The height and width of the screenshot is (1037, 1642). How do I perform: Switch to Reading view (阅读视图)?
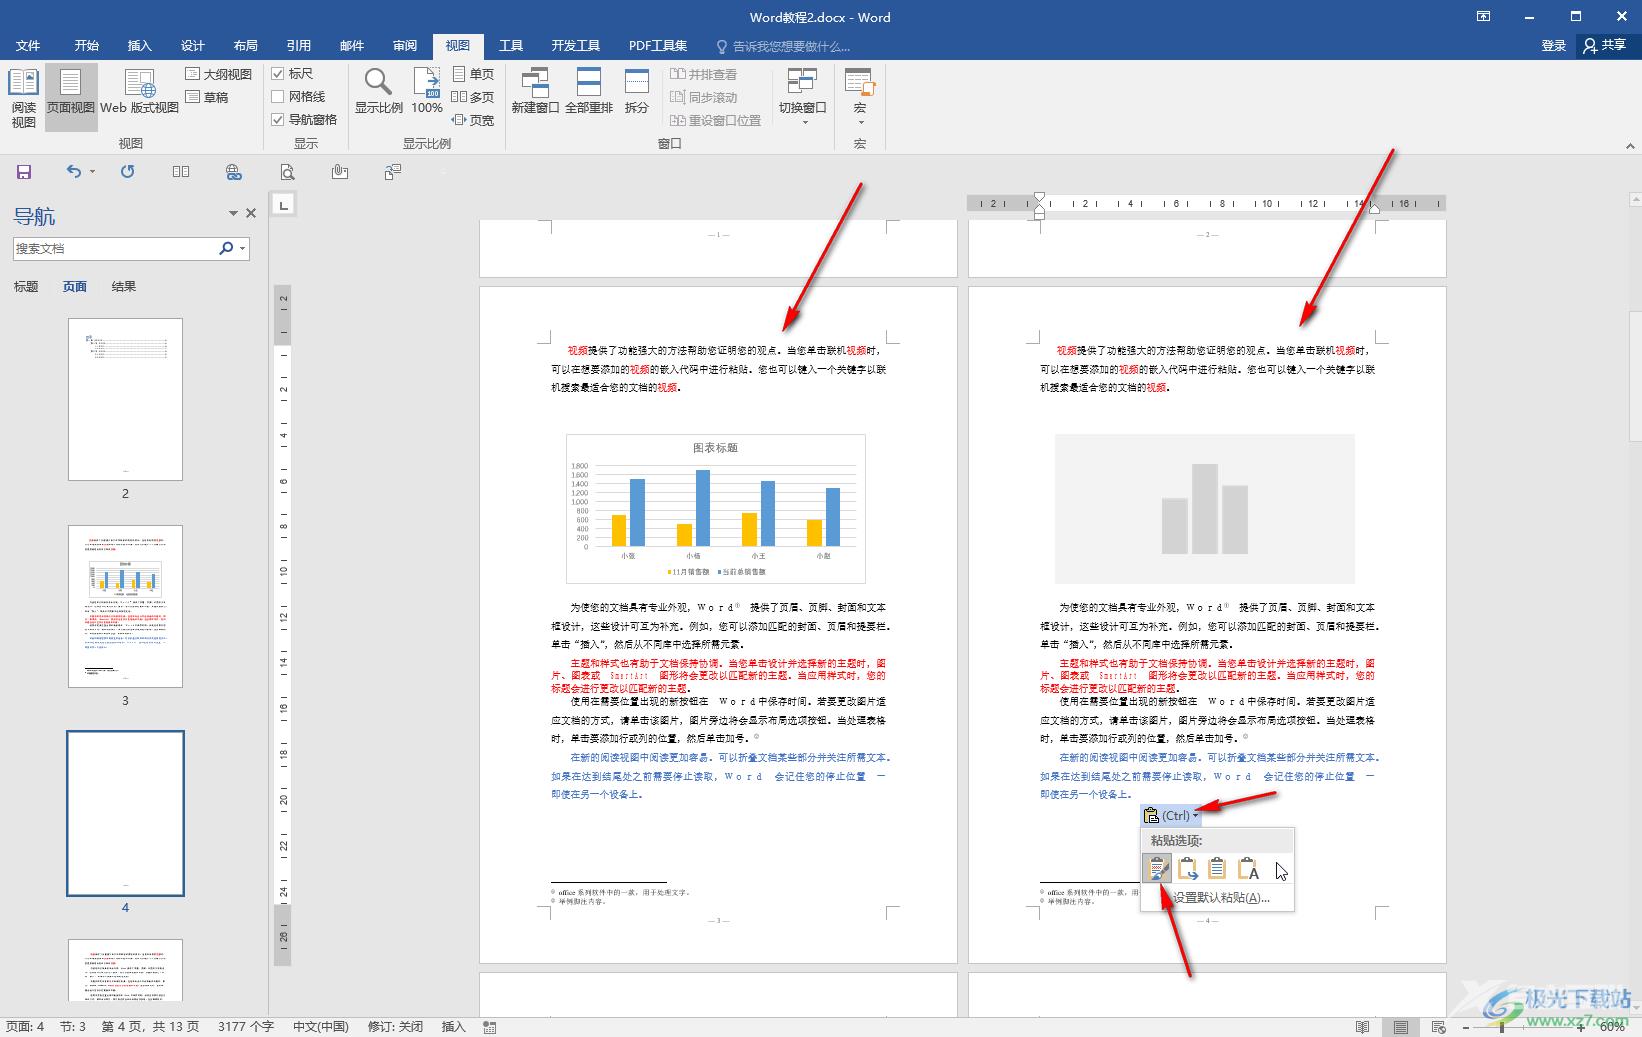(23, 97)
